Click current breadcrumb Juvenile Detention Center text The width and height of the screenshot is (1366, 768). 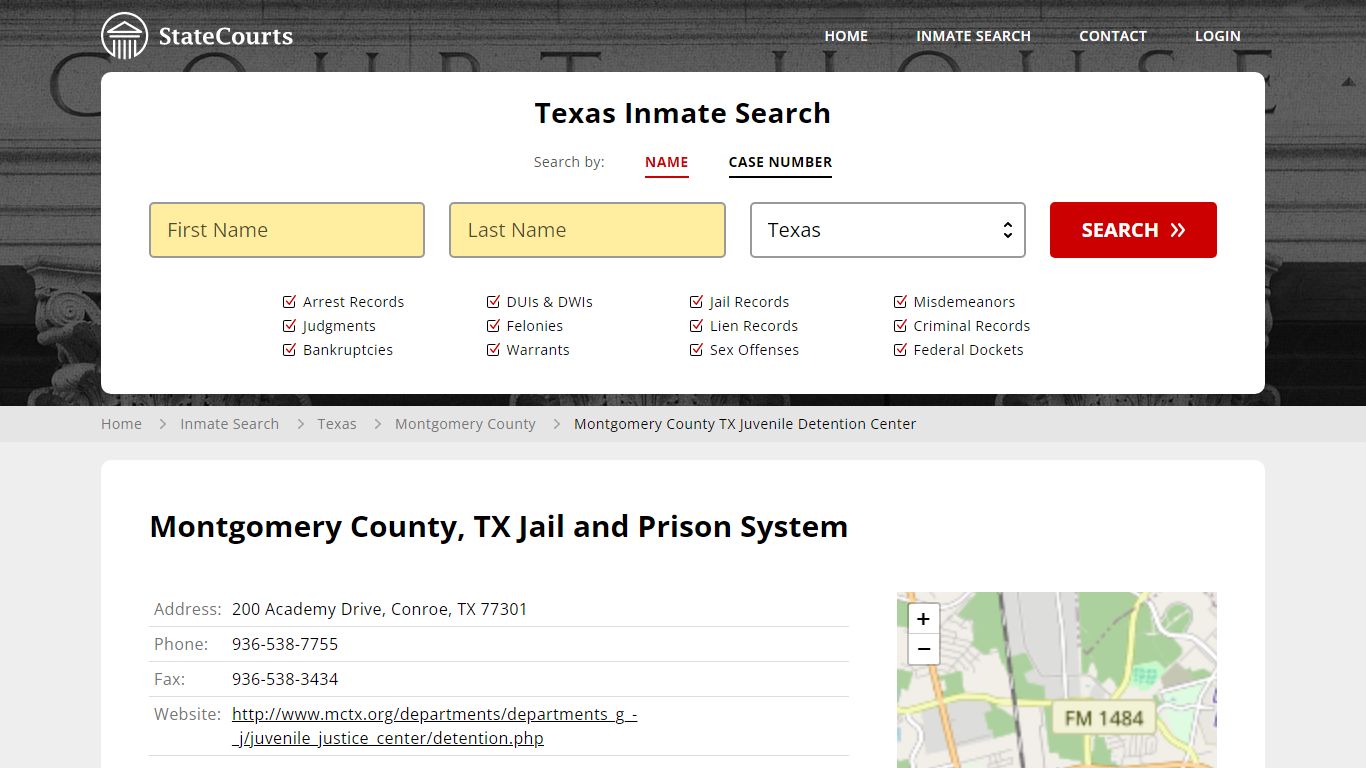click(745, 424)
